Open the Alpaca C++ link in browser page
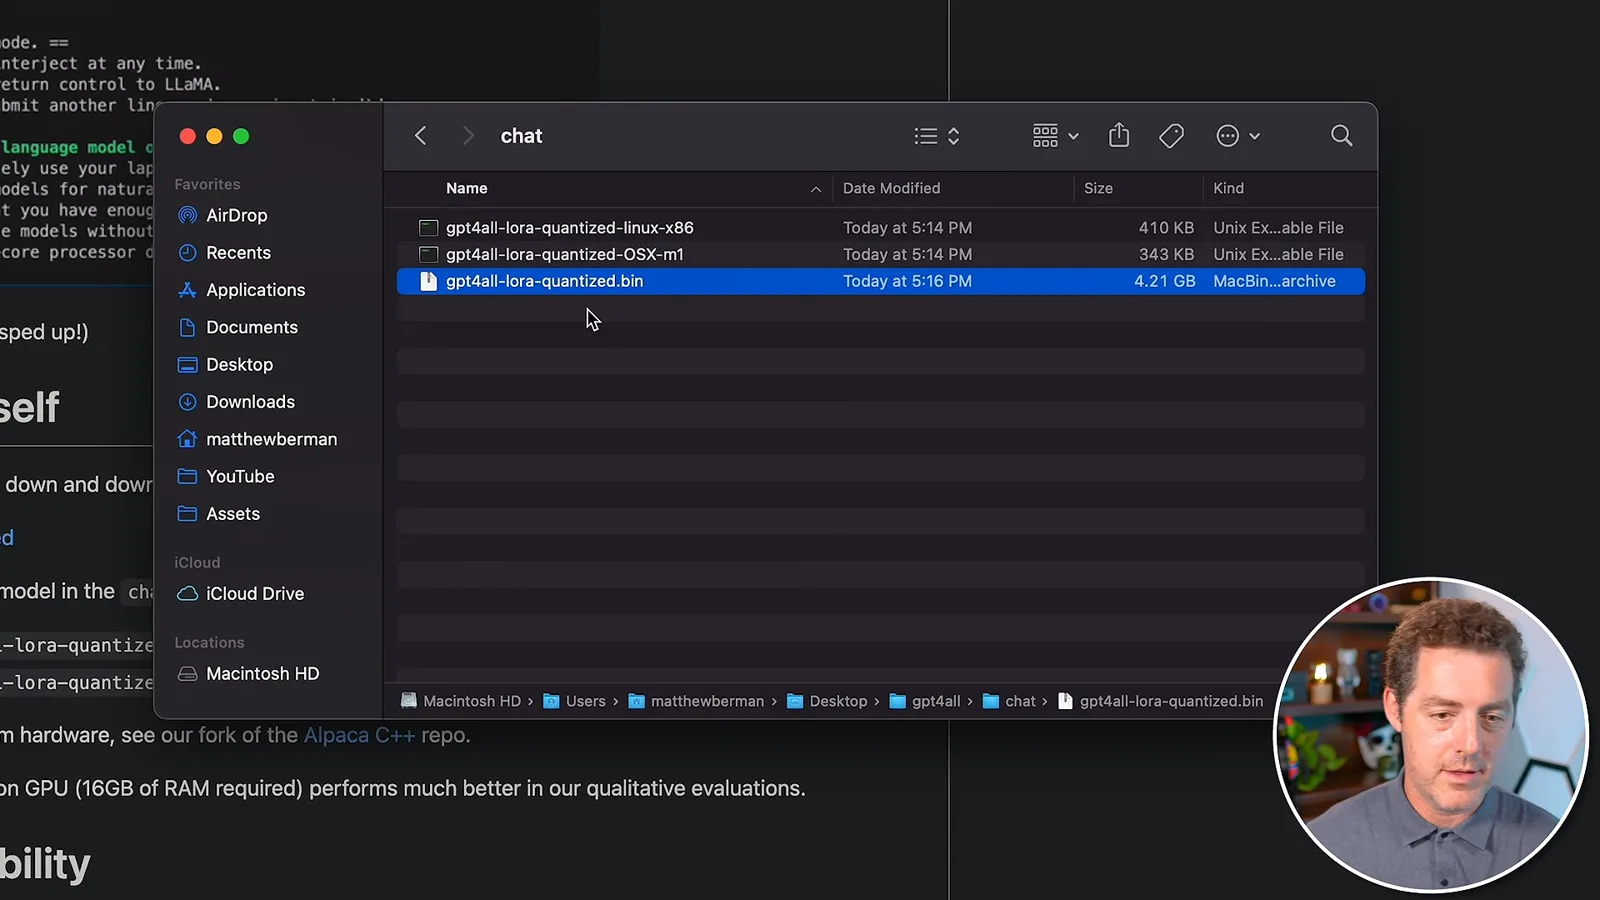The image size is (1600, 900). (359, 735)
